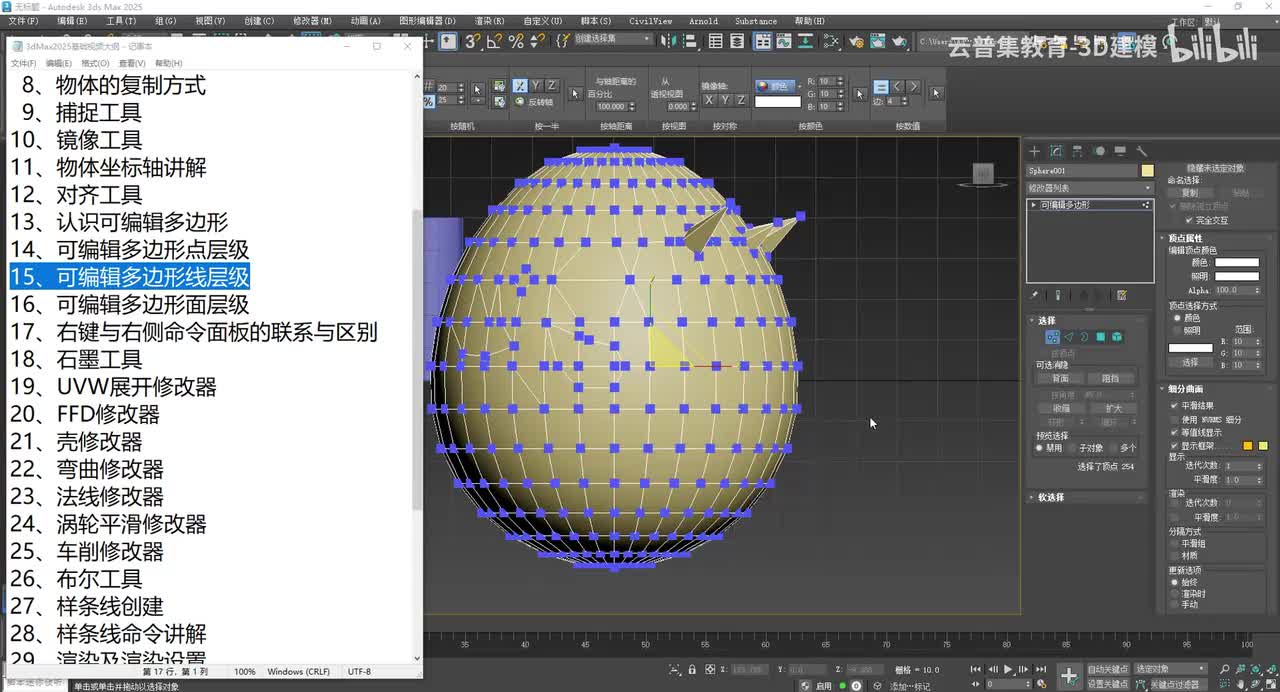
Task: Open the Curve Editor icon
Action: pyautogui.click(x=786, y=41)
